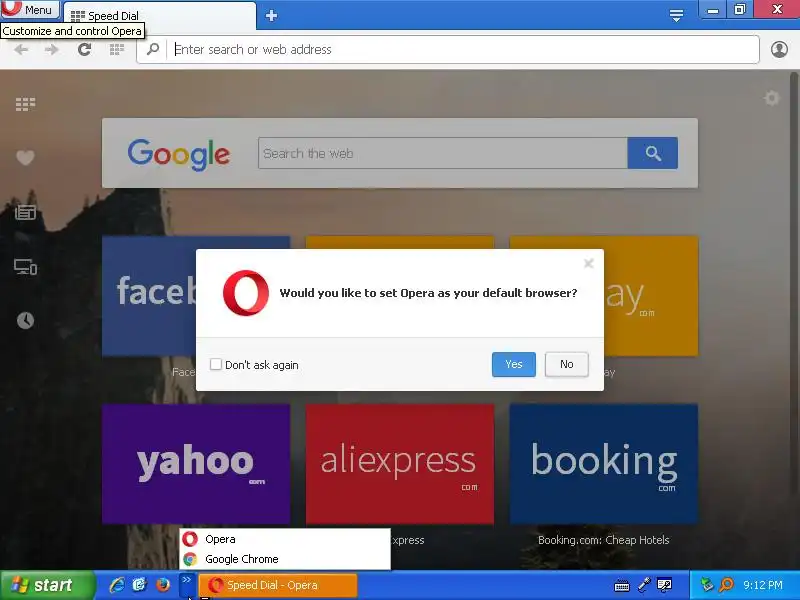The height and width of the screenshot is (600, 800).
Task: Launch second quick launch icon beside IE
Action: tap(139, 585)
